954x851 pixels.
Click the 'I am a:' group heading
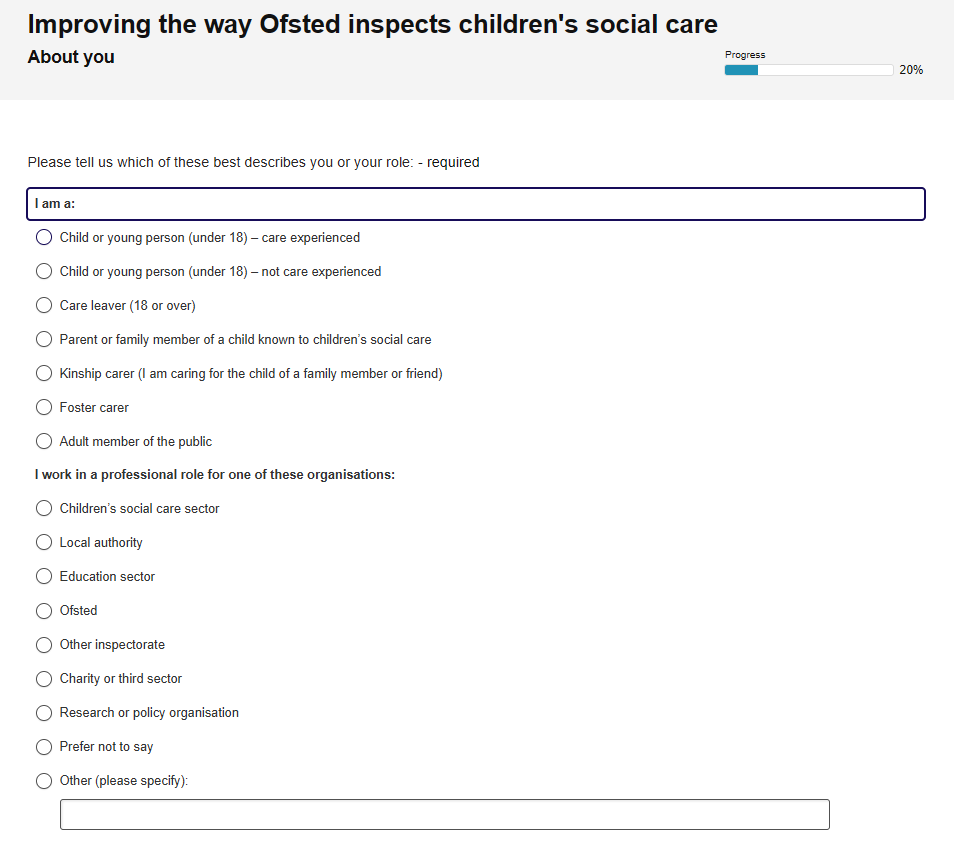pyautogui.click(x=55, y=204)
